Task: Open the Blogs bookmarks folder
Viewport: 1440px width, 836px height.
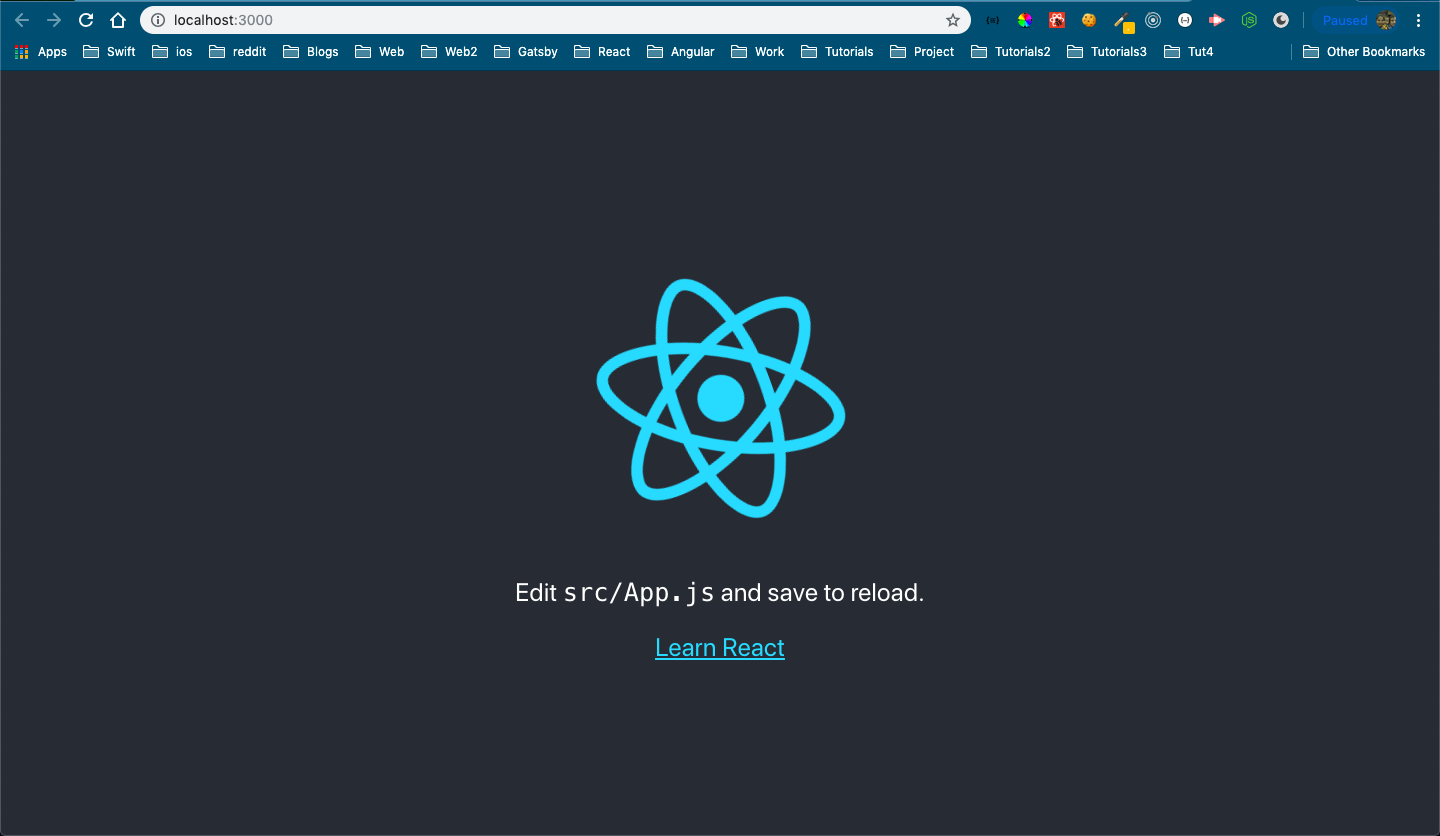Action: pos(310,52)
